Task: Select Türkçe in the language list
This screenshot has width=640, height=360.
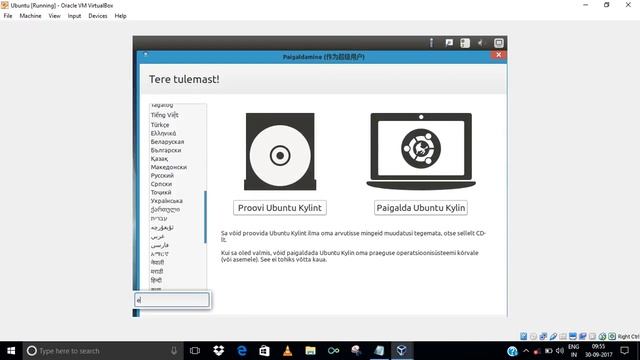Action: tap(160, 125)
